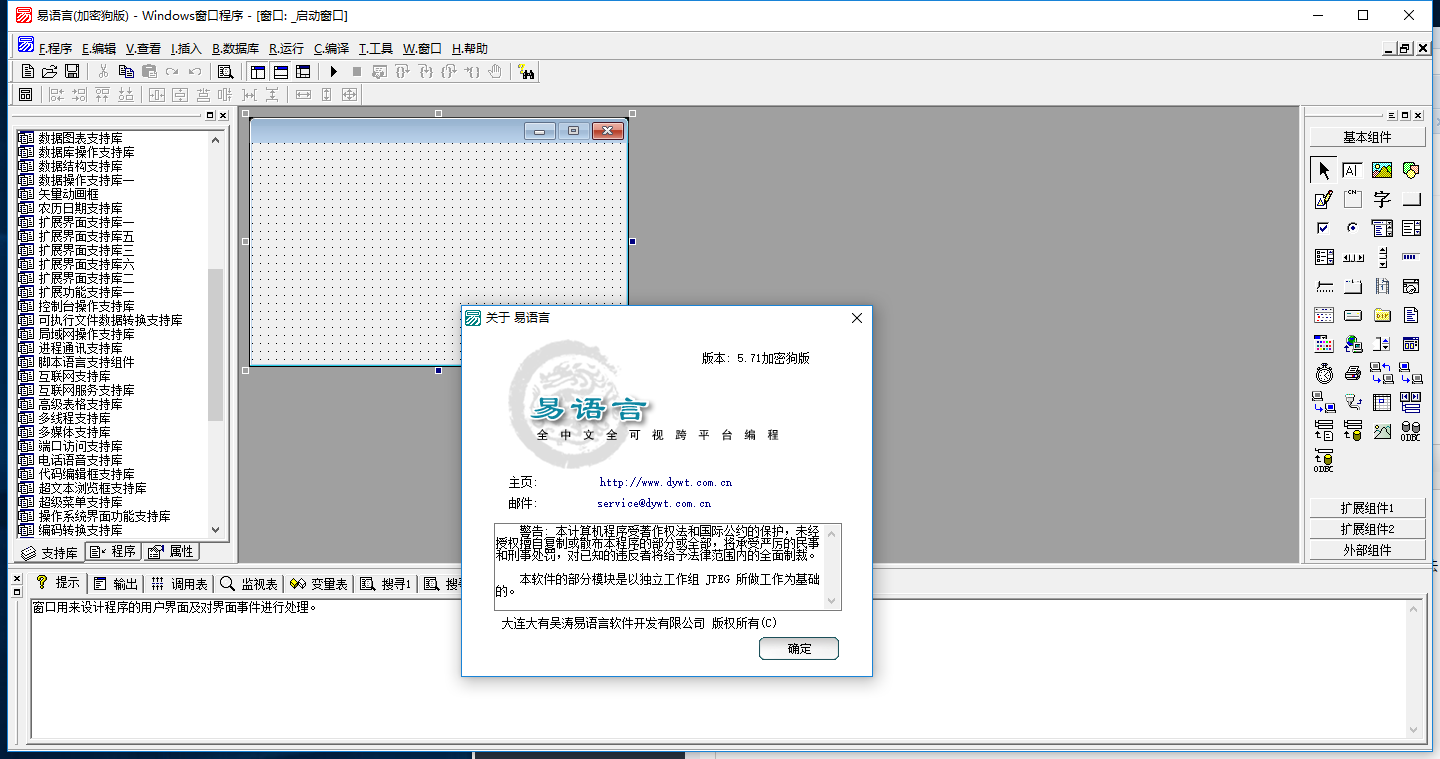Open the C.编译 menu
The image size is (1440, 759).
331,48
